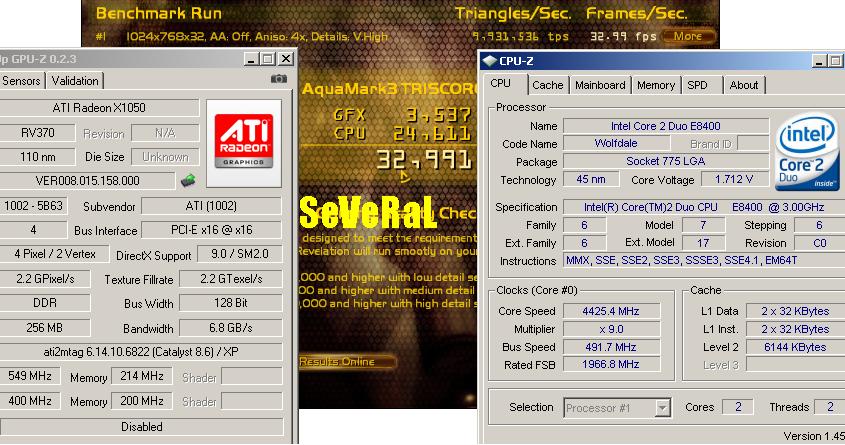Click the 1.712 V core voltage field
The width and height of the screenshot is (845, 445).
tap(734, 179)
